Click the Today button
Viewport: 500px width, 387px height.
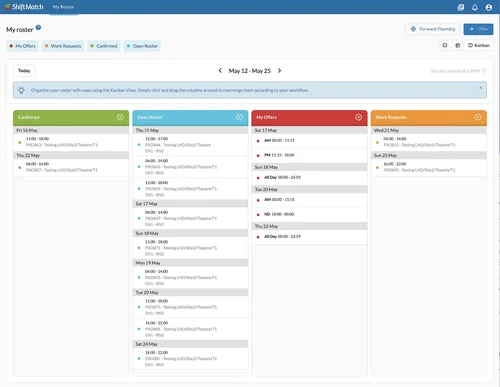coord(24,71)
